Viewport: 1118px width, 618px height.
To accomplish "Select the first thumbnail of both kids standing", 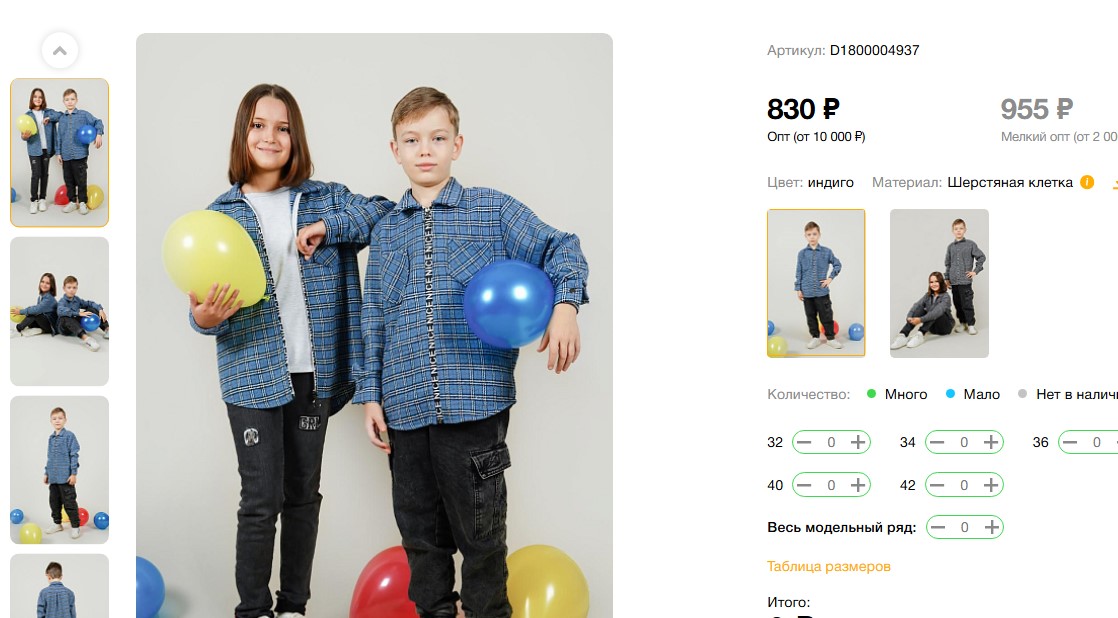I will pyautogui.click(x=59, y=153).
